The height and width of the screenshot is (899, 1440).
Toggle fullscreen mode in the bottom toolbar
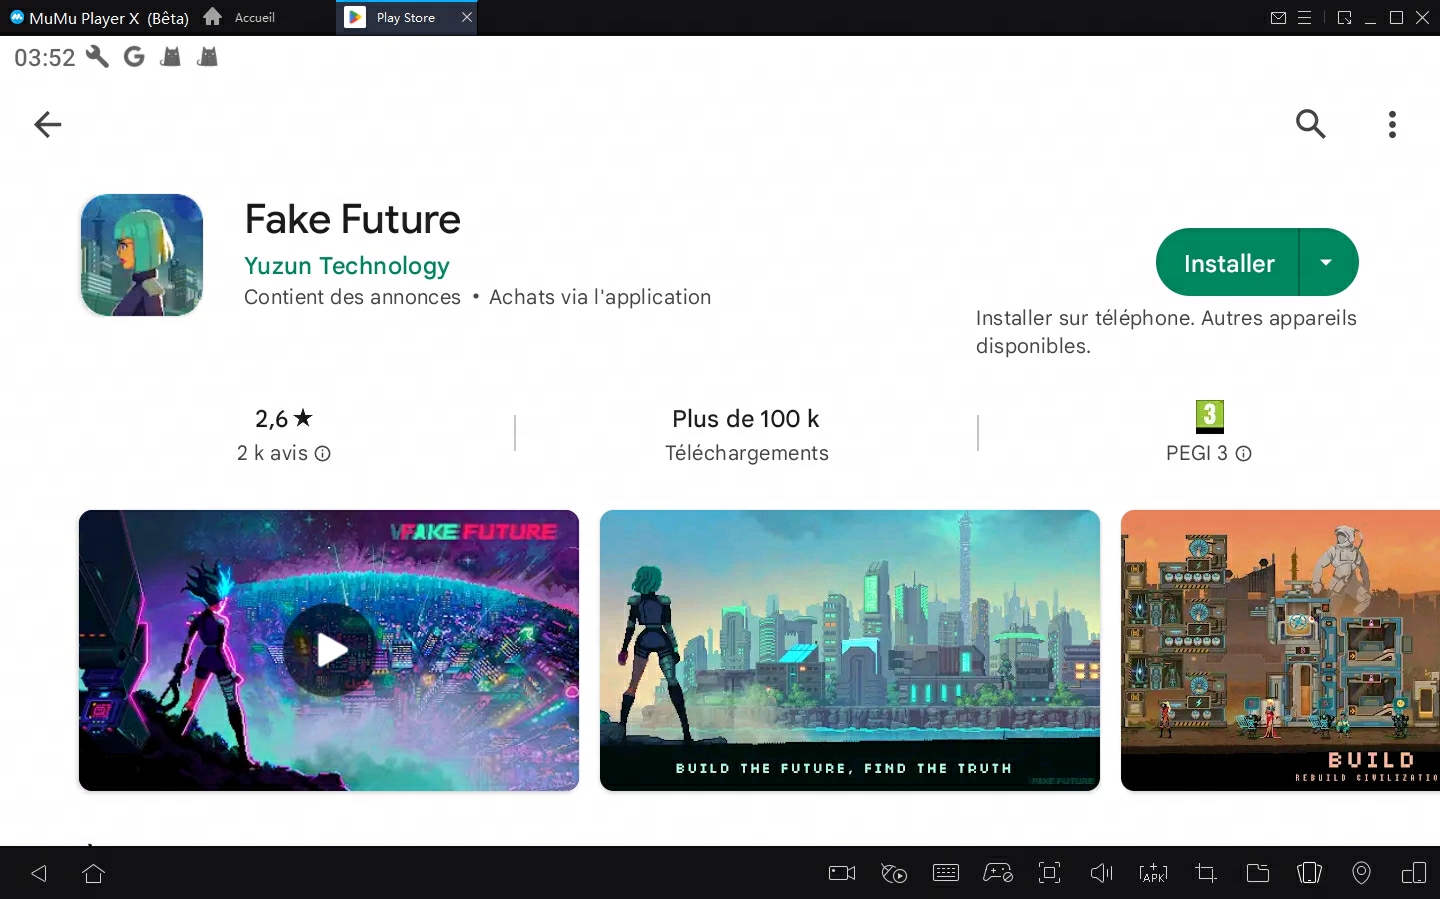coord(1049,873)
